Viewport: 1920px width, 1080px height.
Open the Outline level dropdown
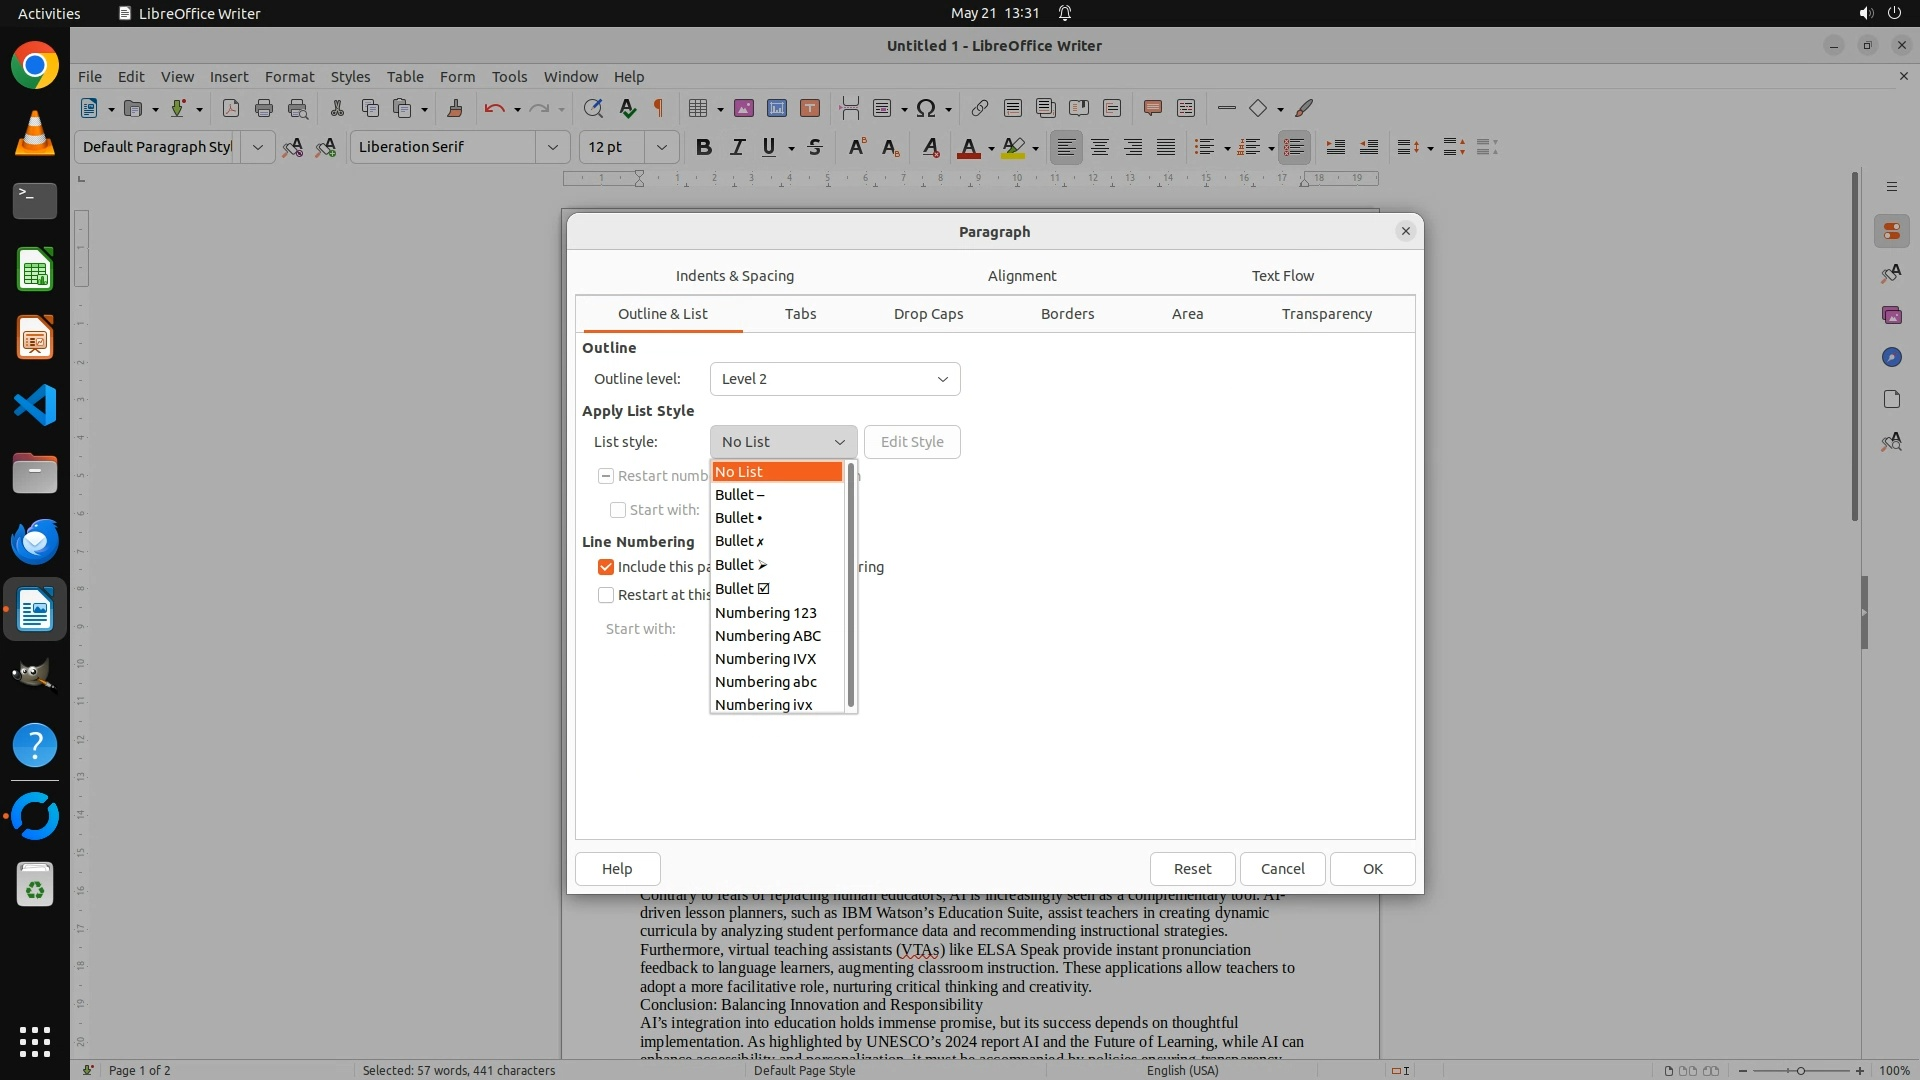click(835, 379)
